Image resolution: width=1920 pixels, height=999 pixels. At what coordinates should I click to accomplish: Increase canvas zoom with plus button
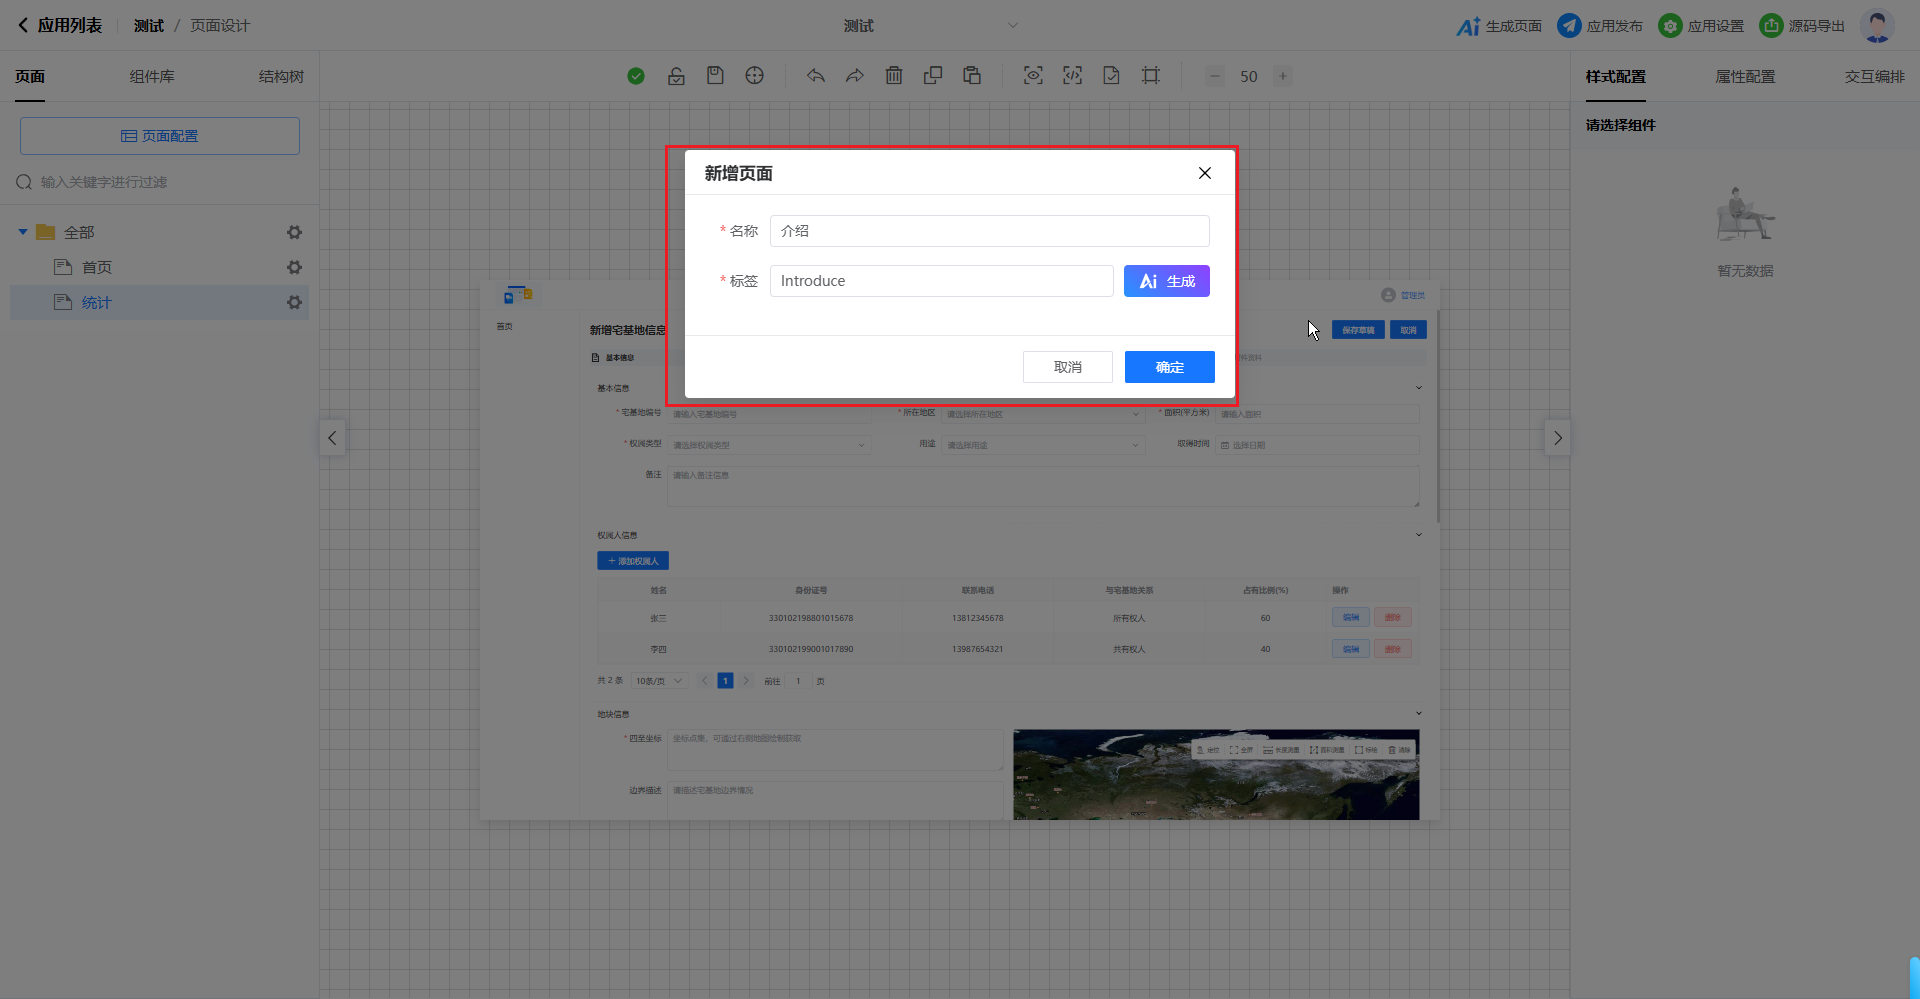[x=1283, y=76]
